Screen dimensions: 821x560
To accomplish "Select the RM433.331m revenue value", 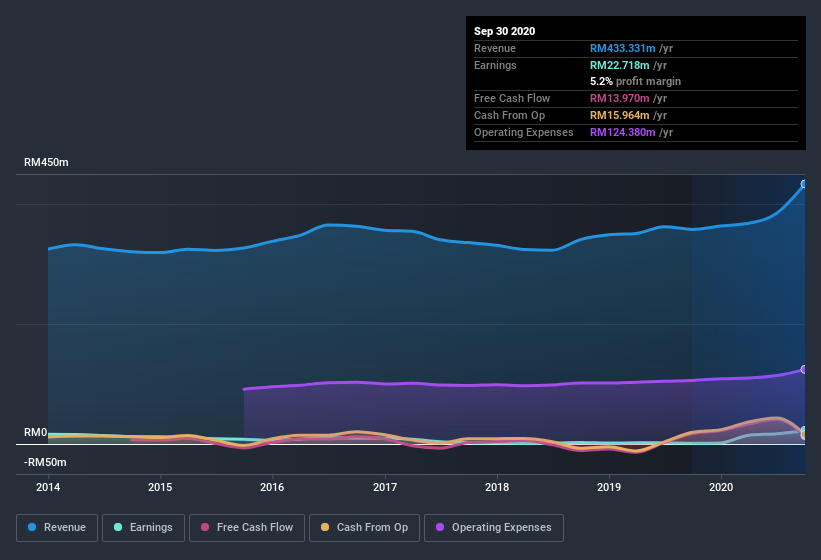I will click(x=623, y=48).
